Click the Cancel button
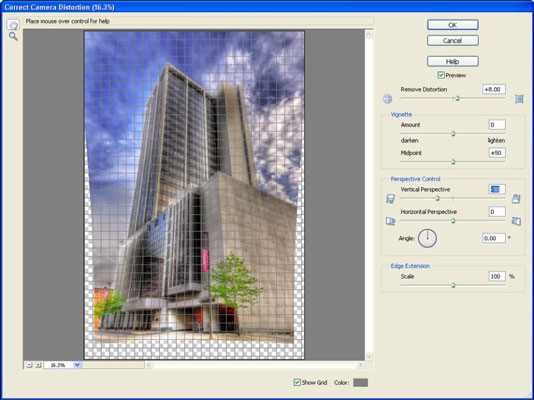The image size is (534, 400). pos(453,41)
